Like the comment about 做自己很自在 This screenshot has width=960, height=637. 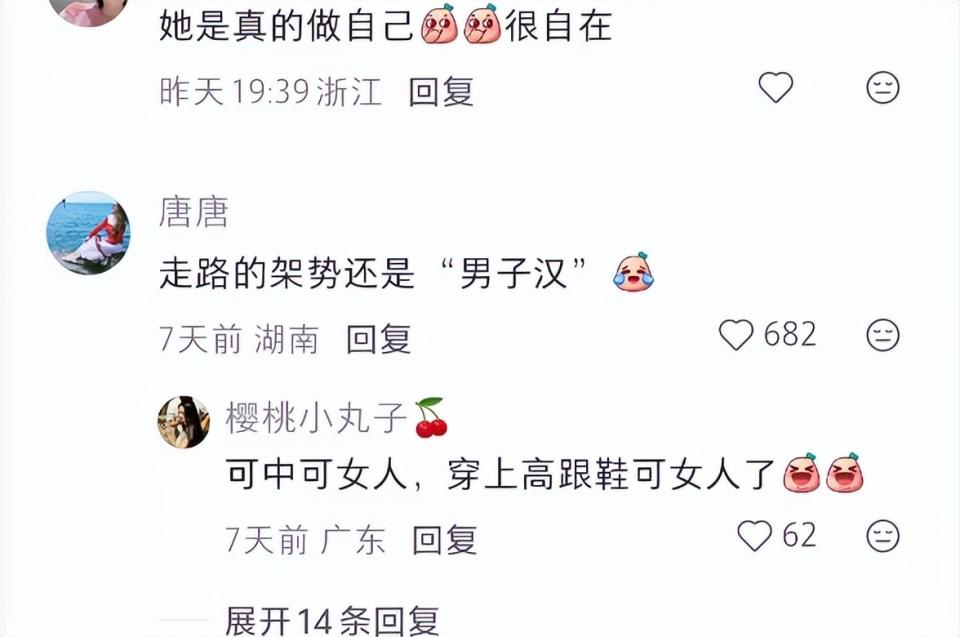point(776,87)
